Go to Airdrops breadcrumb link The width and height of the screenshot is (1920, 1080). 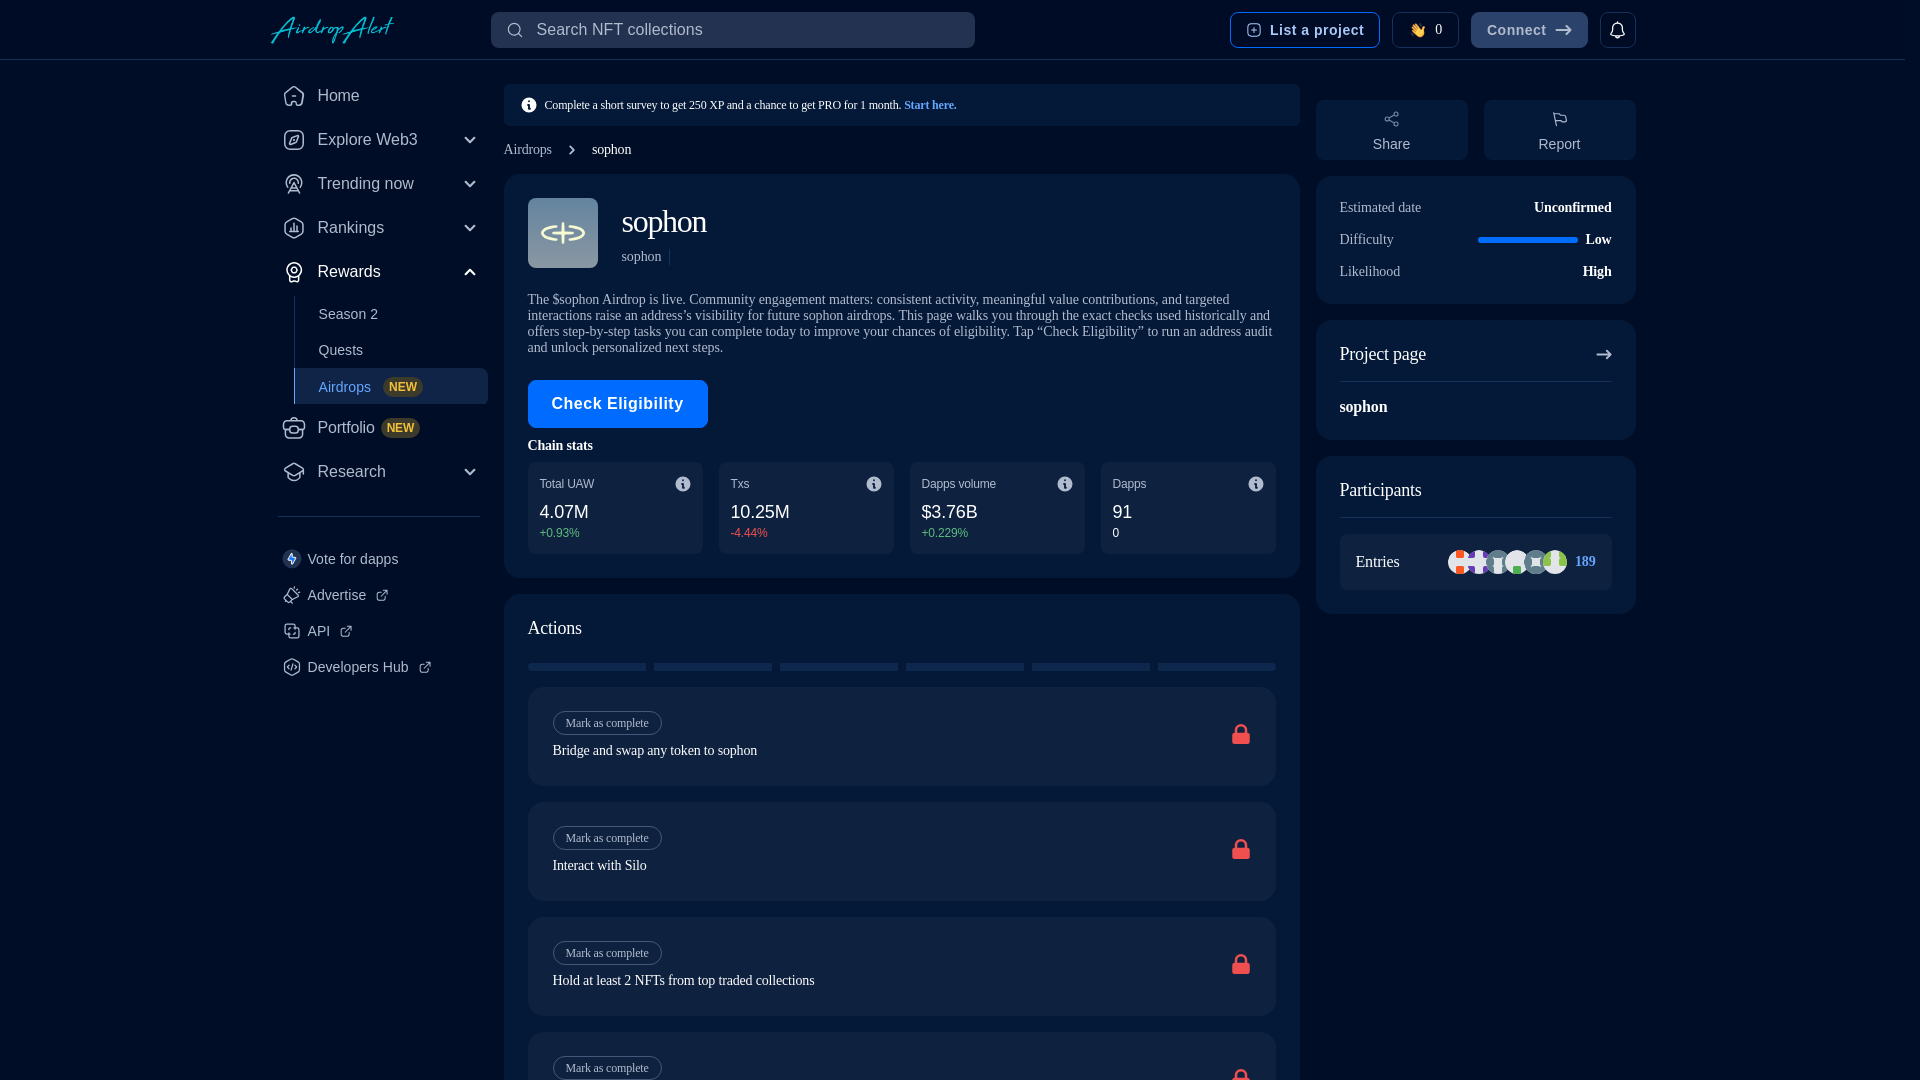point(528,150)
